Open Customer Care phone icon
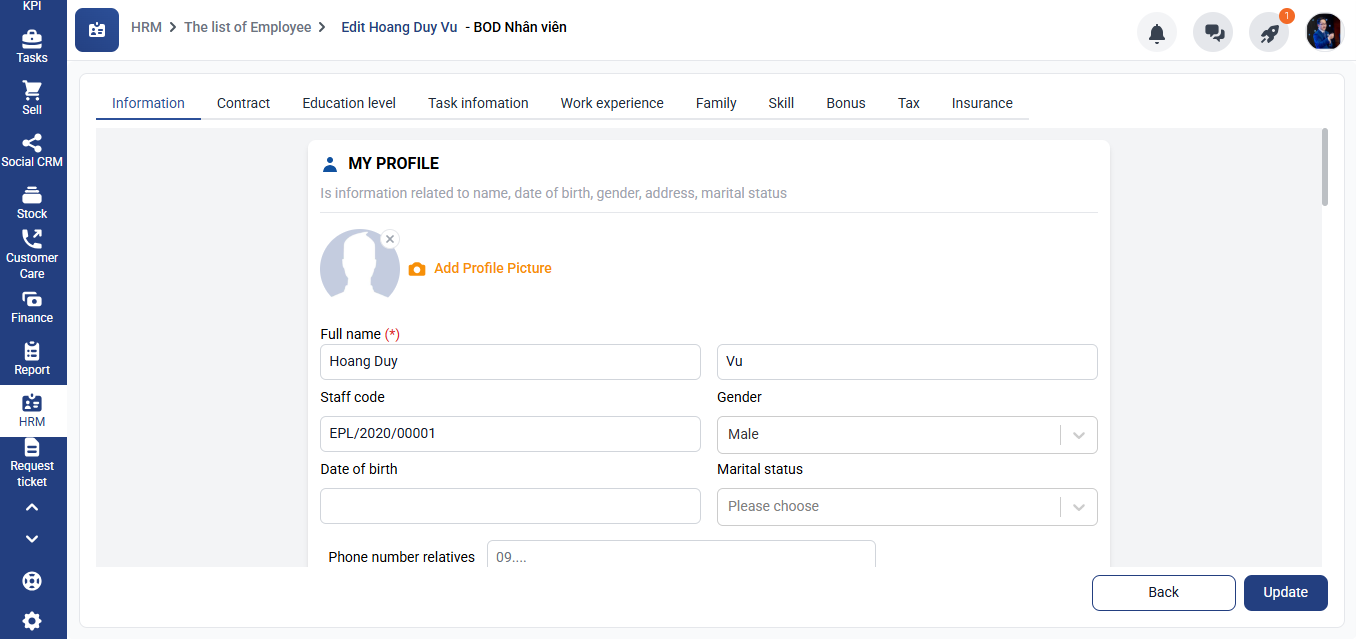 tap(32, 239)
